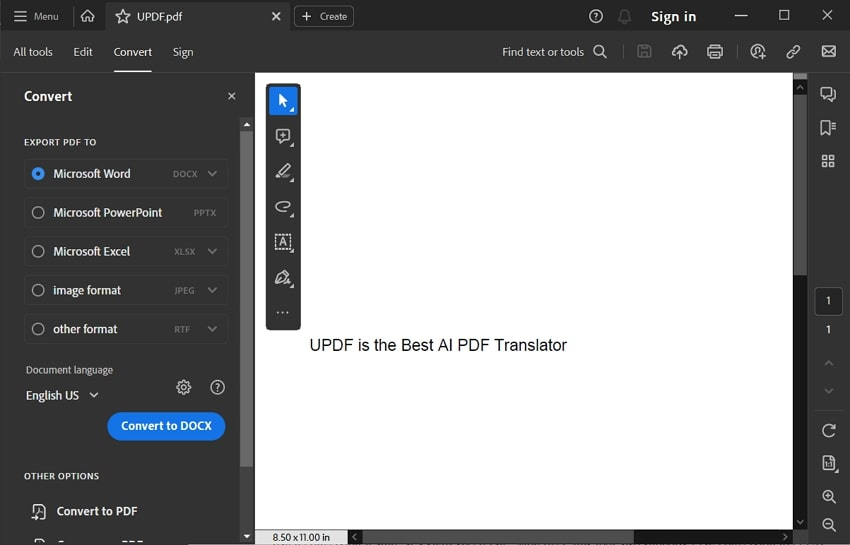Select the Add comment tool
The width and height of the screenshot is (850, 545).
click(x=283, y=136)
